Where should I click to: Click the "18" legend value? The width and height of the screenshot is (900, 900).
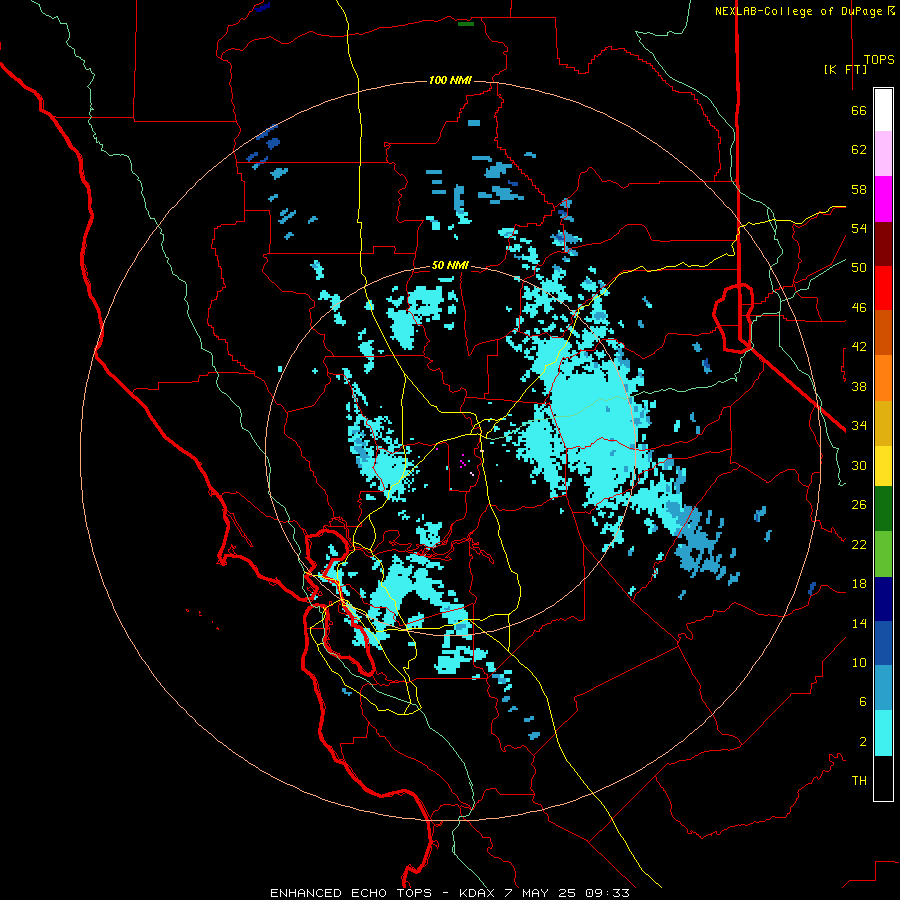click(x=859, y=584)
